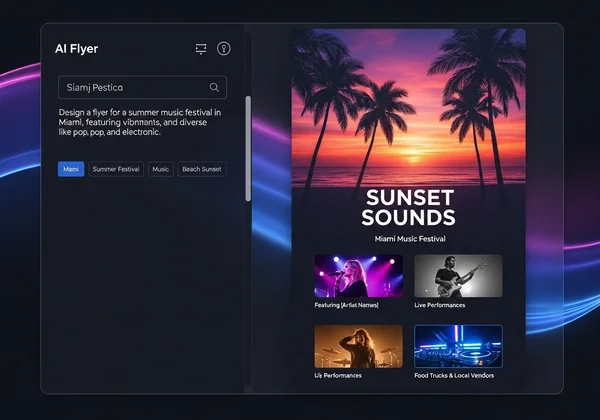This screenshot has width=600, height=420.
Task: Open the guitarist thumbnail above 'Live Performances'
Action: click(x=458, y=276)
